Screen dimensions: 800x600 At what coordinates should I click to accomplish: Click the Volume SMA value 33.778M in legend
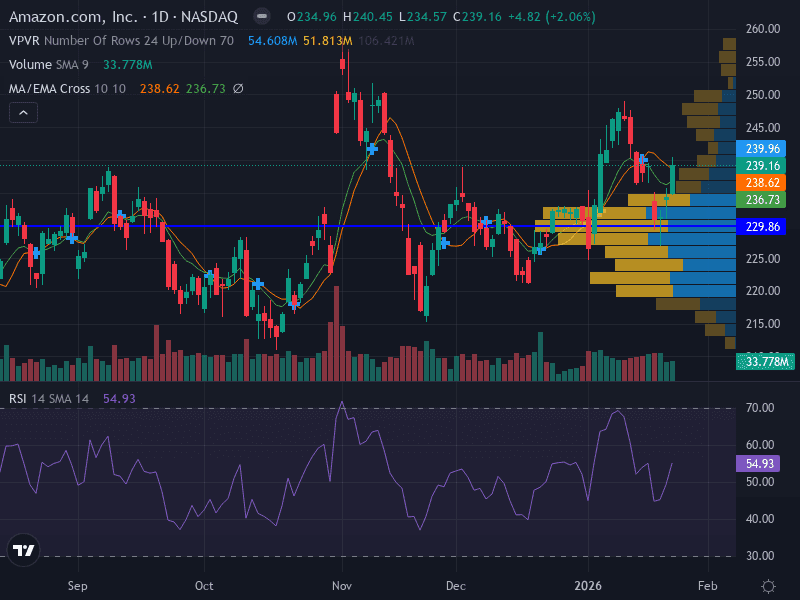[128, 65]
